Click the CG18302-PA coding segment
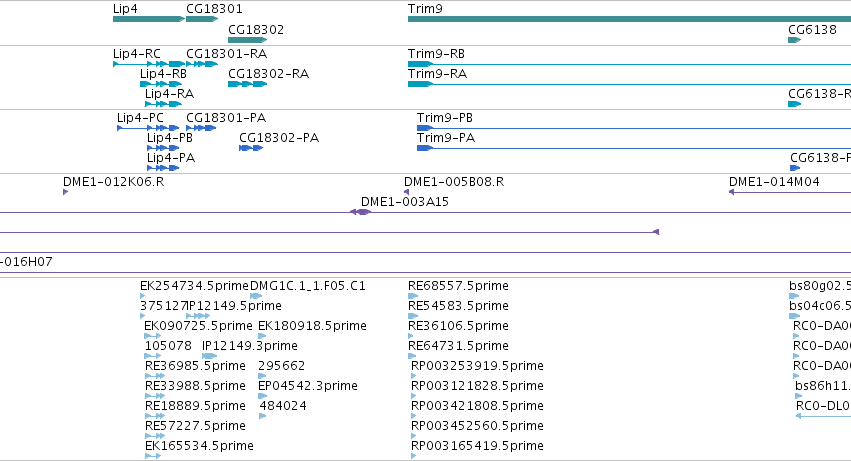The height and width of the screenshot is (461, 851). tap(251, 148)
